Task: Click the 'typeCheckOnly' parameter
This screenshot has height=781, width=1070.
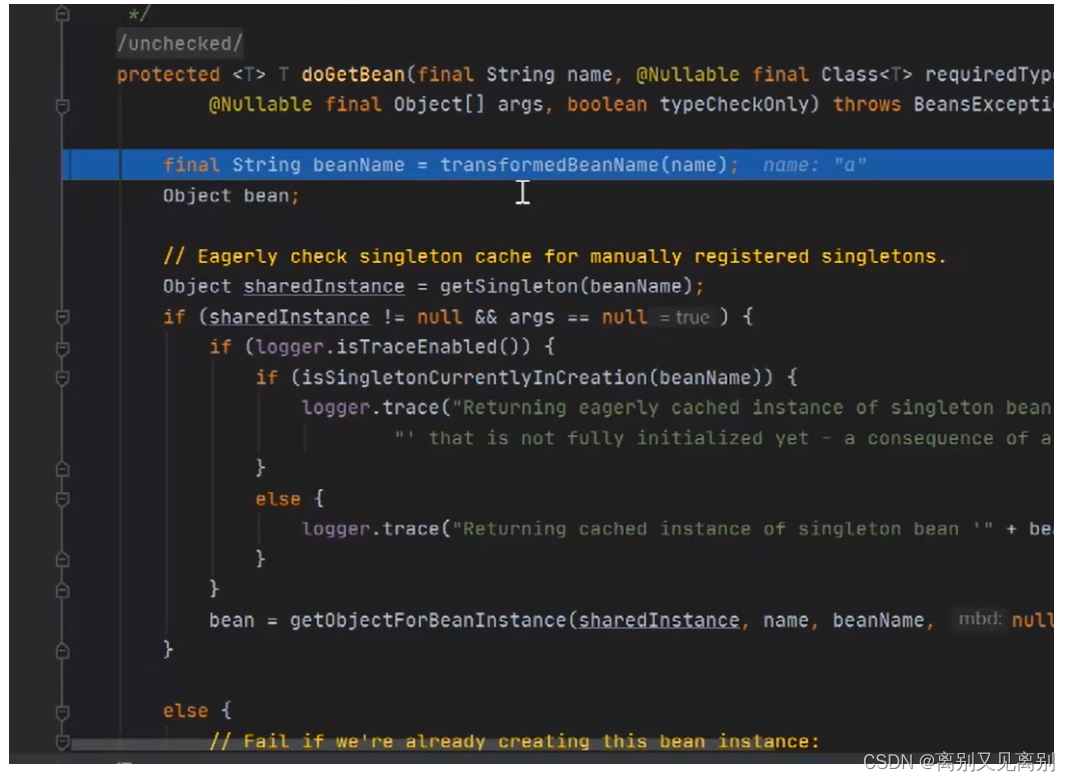Action: pos(734,104)
